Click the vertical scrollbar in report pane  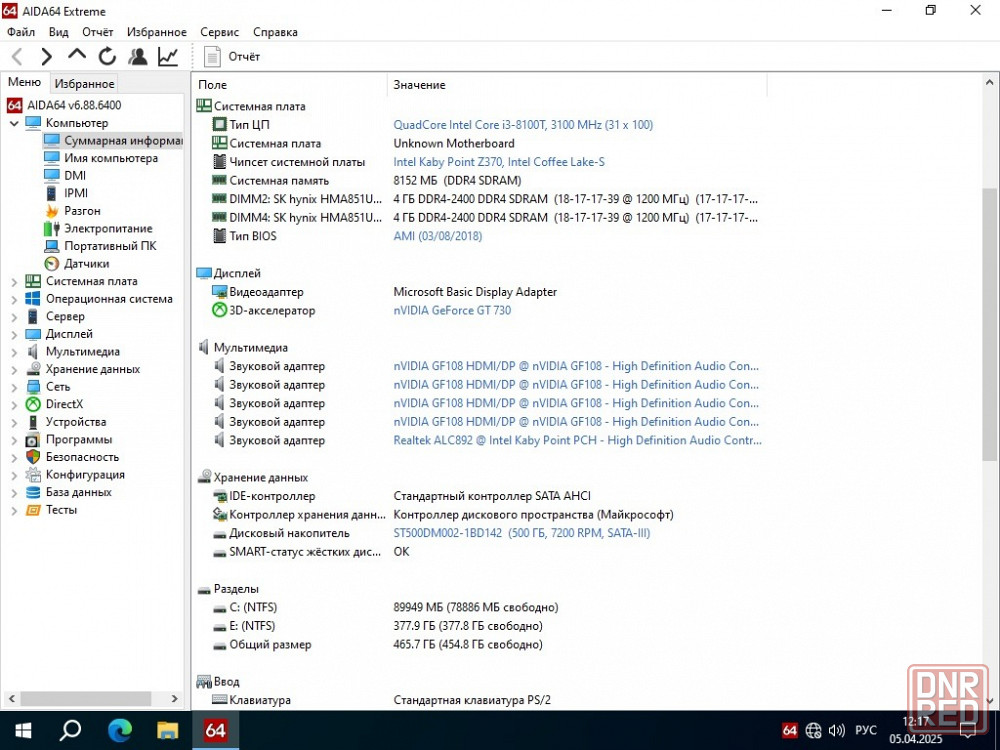click(989, 324)
